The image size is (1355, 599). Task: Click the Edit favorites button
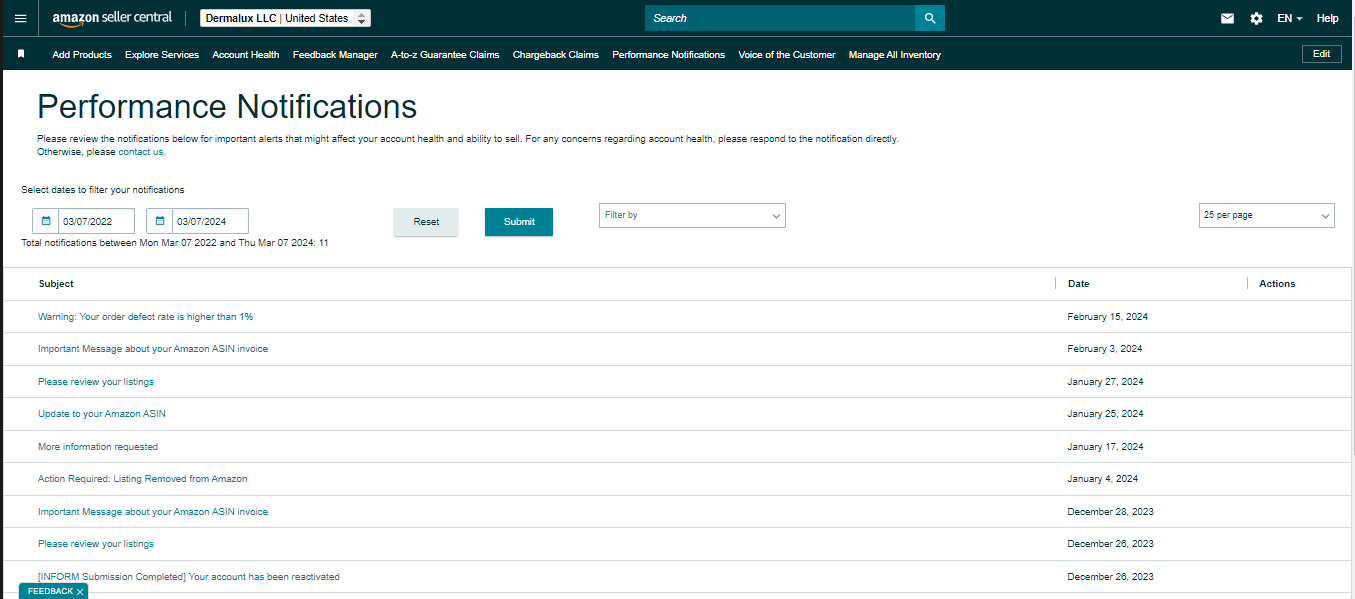coord(1321,54)
